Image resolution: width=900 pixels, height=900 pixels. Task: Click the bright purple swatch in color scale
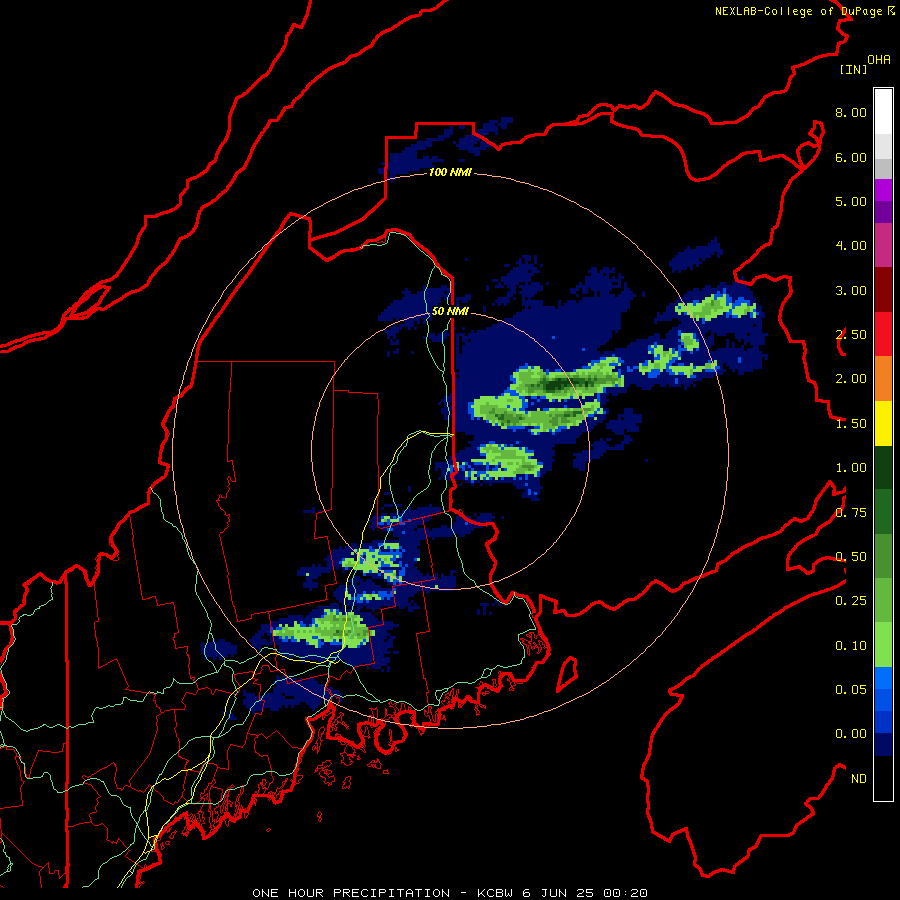tap(883, 190)
